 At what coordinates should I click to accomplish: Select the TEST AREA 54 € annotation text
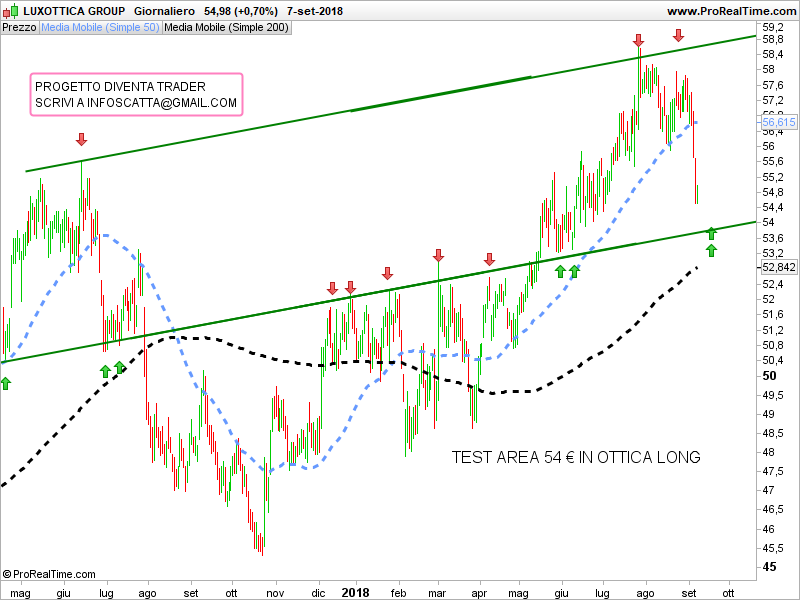[x=576, y=457]
